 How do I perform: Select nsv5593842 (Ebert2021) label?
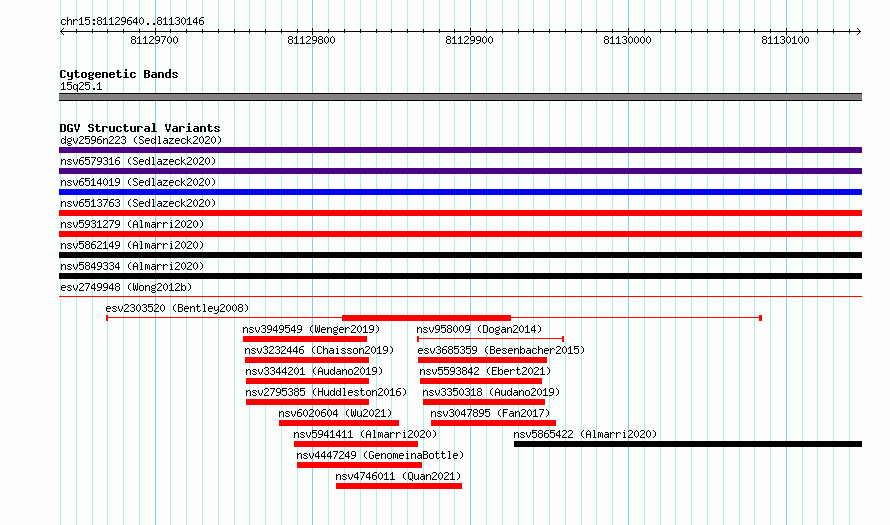(x=485, y=371)
